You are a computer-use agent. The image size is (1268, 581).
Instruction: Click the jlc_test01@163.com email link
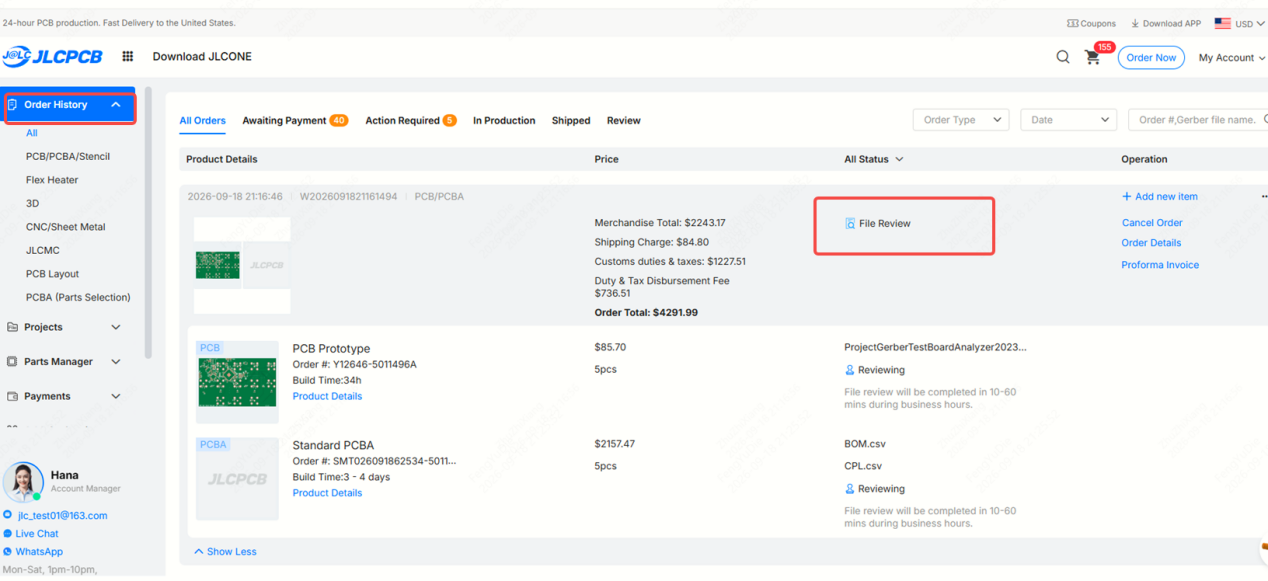click(62, 516)
